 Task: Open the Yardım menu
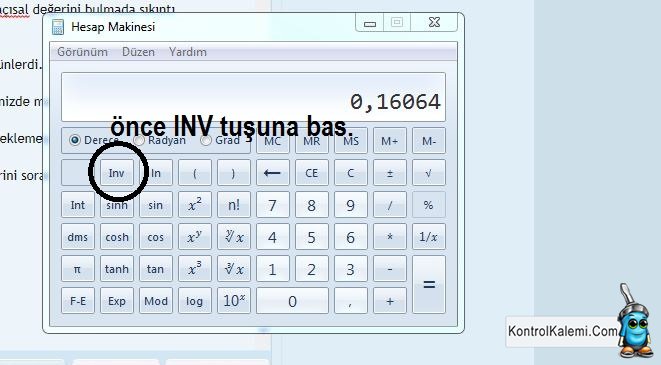click(x=188, y=52)
